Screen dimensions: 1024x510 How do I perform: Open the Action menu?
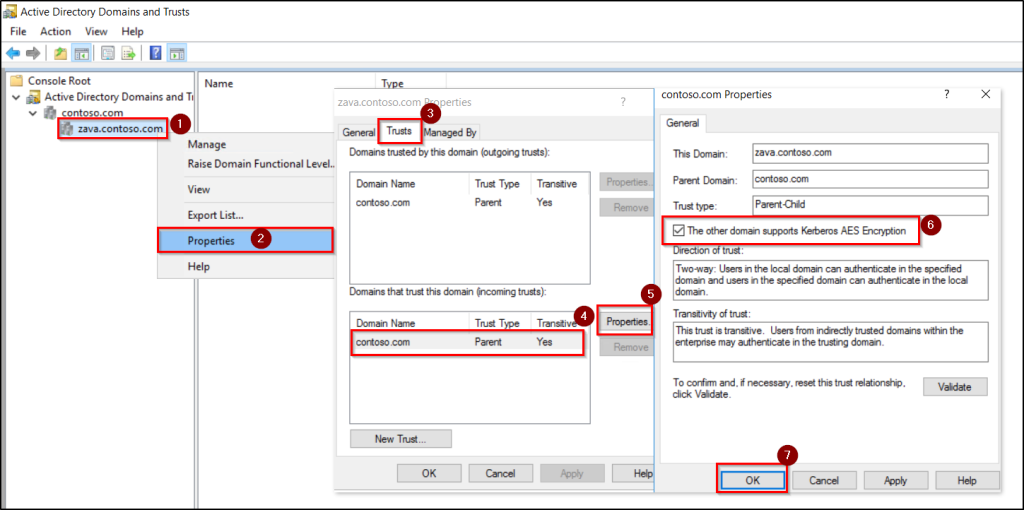pyautogui.click(x=56, y=31)
